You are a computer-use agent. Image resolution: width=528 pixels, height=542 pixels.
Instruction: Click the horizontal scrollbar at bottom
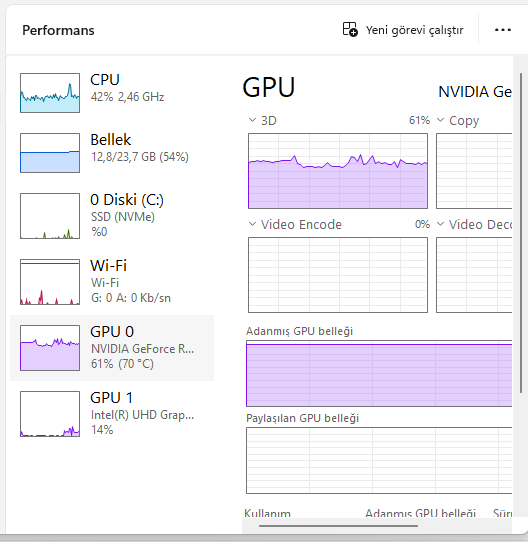pyautogui.click(x=338, y=526)
